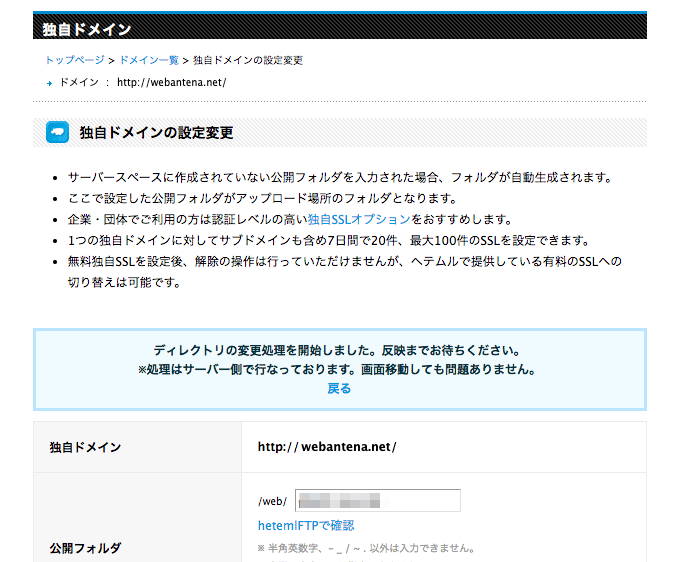
Task: Select the bullet about サーバースペース folder auto-creation
Action: click(x=340, y=177)
